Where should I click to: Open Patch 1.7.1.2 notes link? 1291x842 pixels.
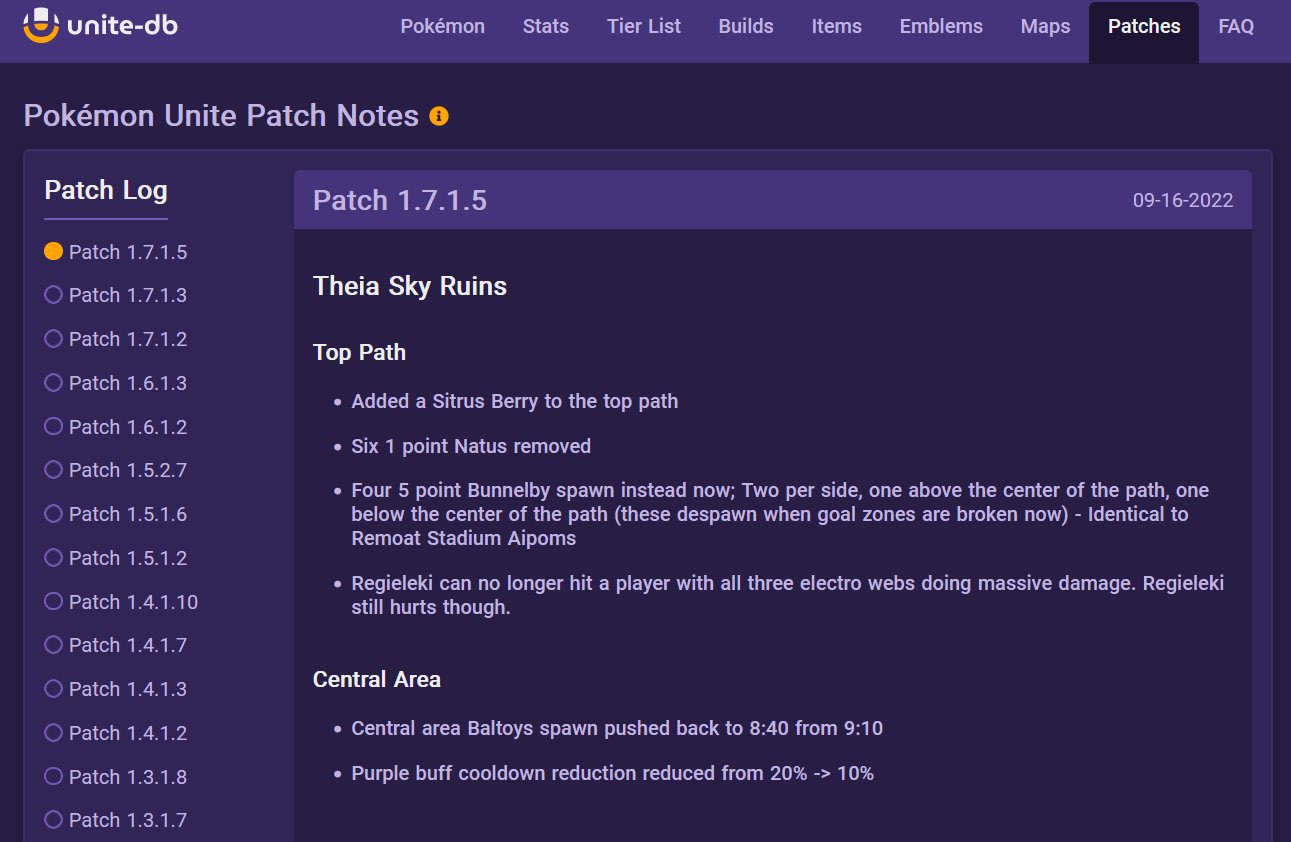[x=127, y=339]
